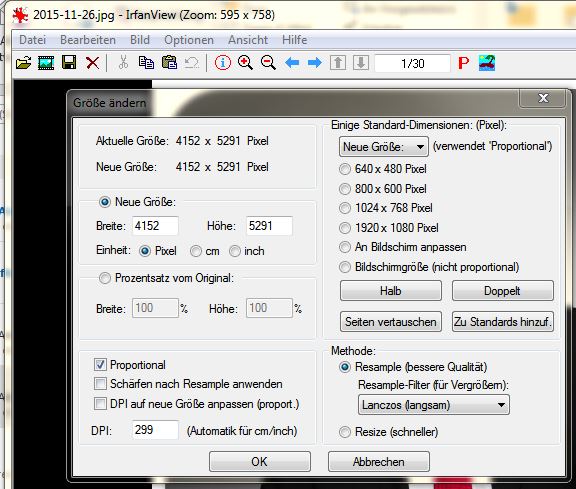
Task: Expand the Neue Größe dropdown
Action: coord(384,147)
